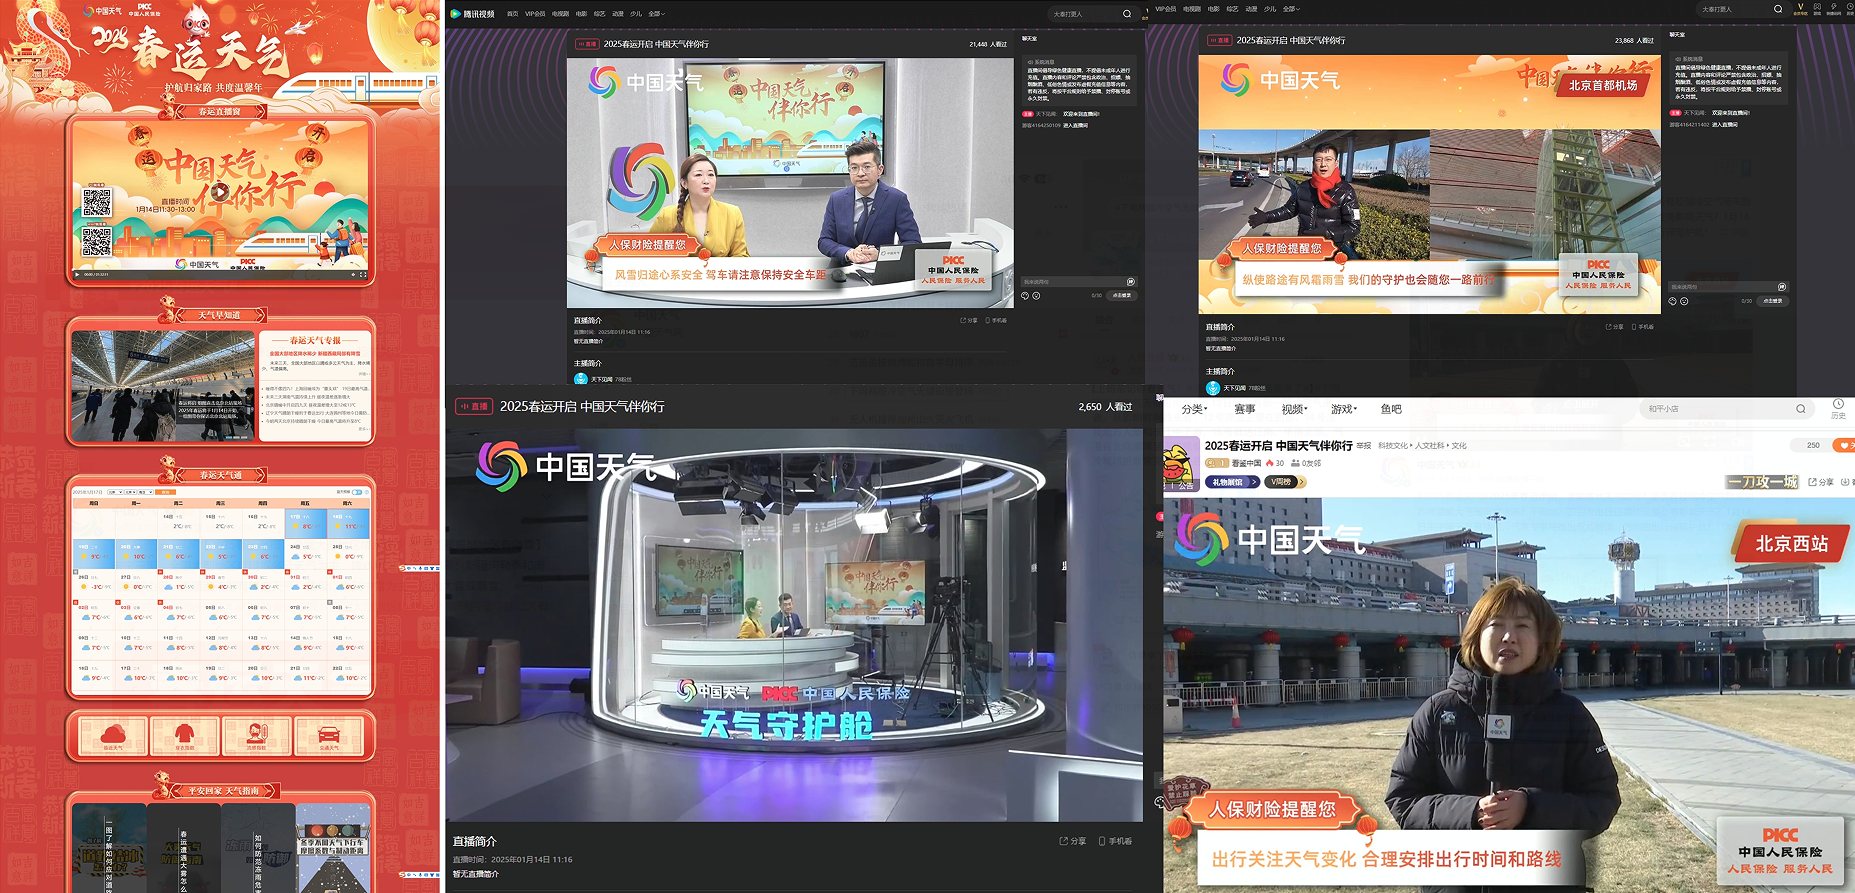Click 手机看 under the studio anchors live video
The width and height of the screenshot is (1855, 893).
996,320
